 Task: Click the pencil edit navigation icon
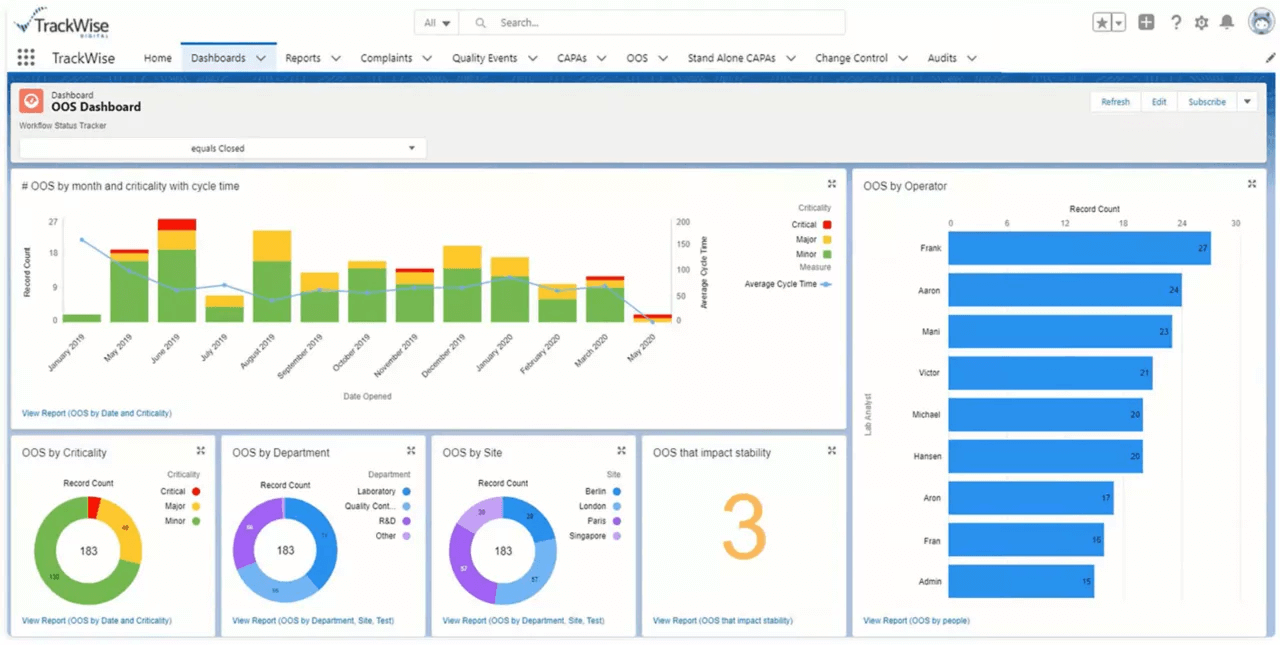[x=1270, y=58]
